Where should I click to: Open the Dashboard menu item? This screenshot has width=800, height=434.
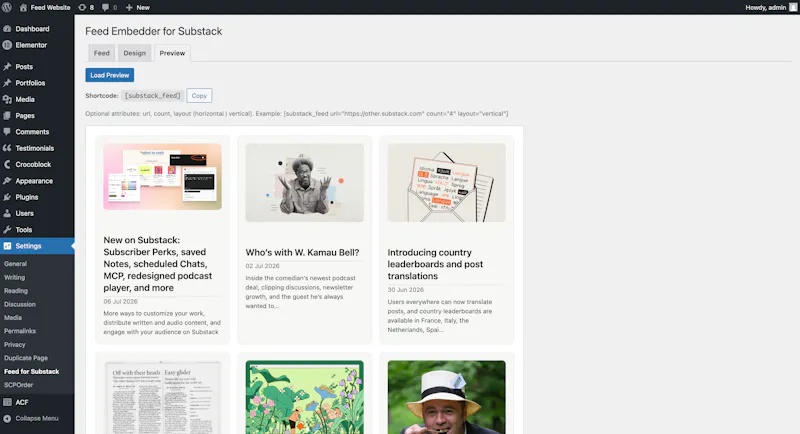tap(32, 29)
